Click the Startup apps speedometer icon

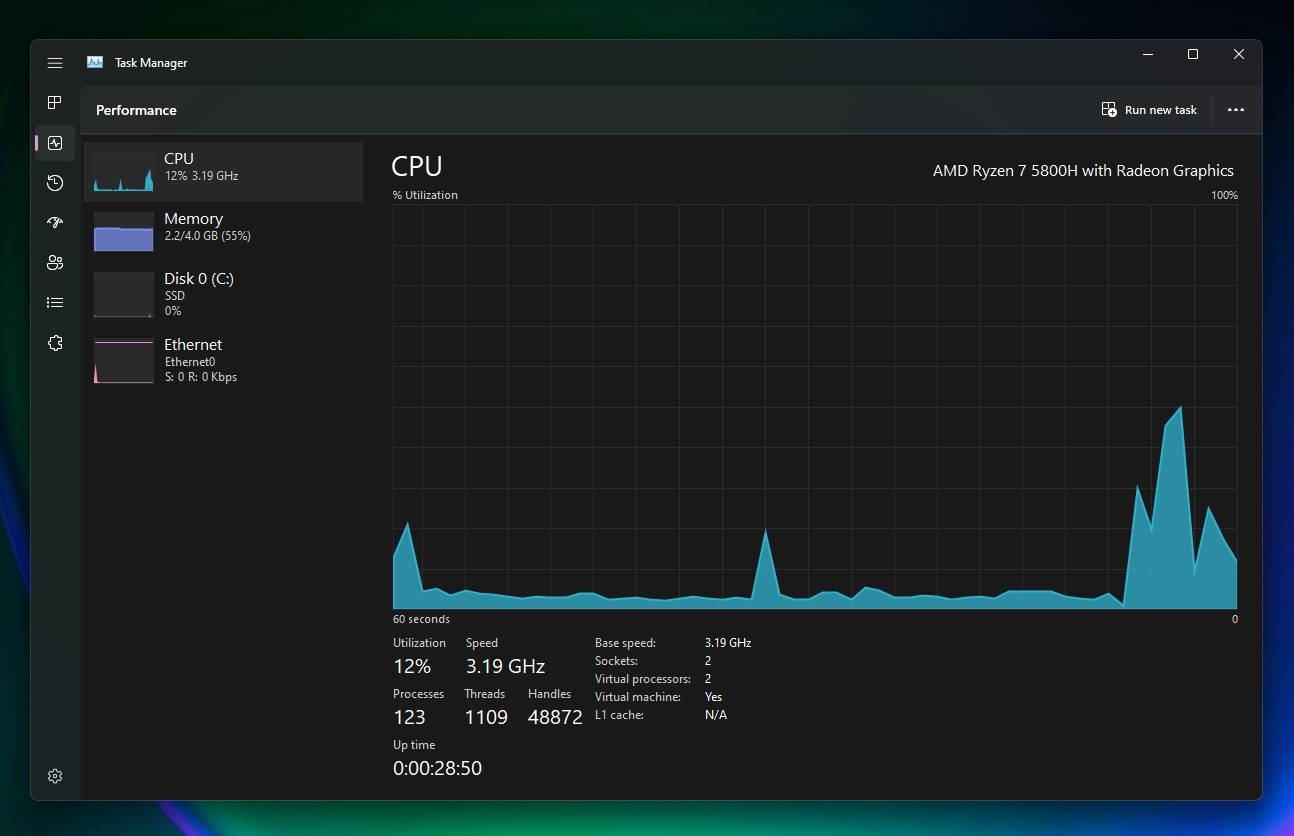coord(55,222)
